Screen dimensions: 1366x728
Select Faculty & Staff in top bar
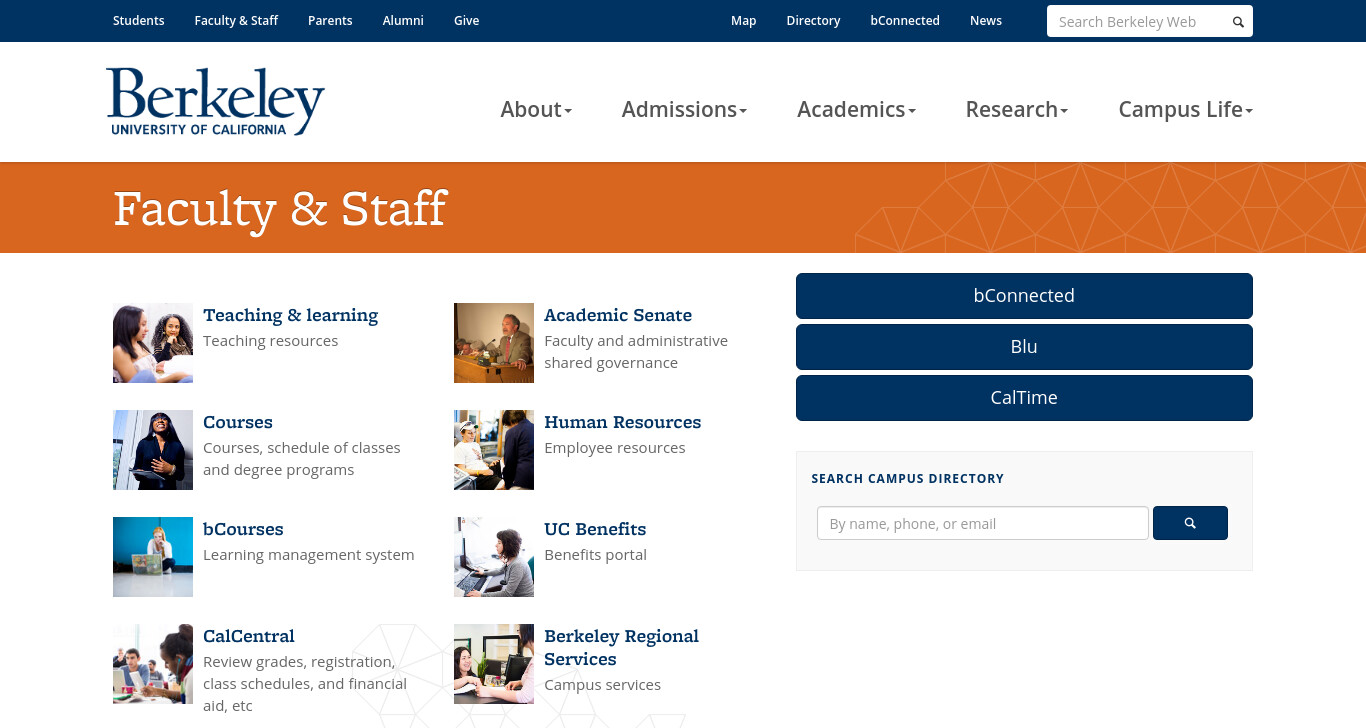236,20
